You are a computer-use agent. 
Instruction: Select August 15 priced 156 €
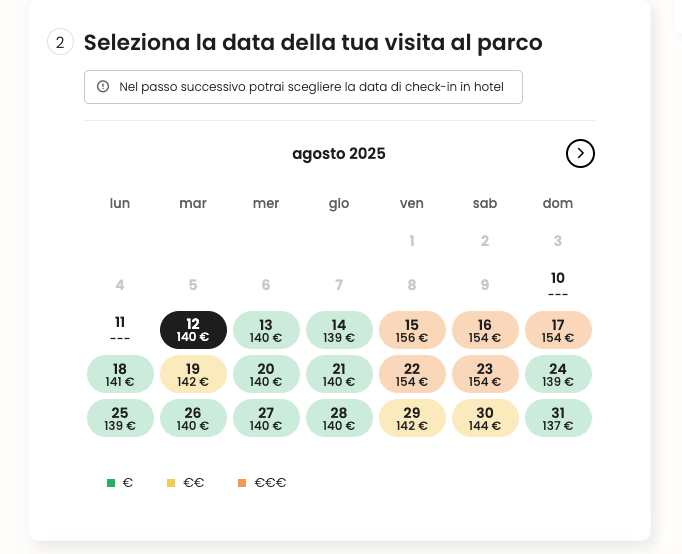click(412, 330)
